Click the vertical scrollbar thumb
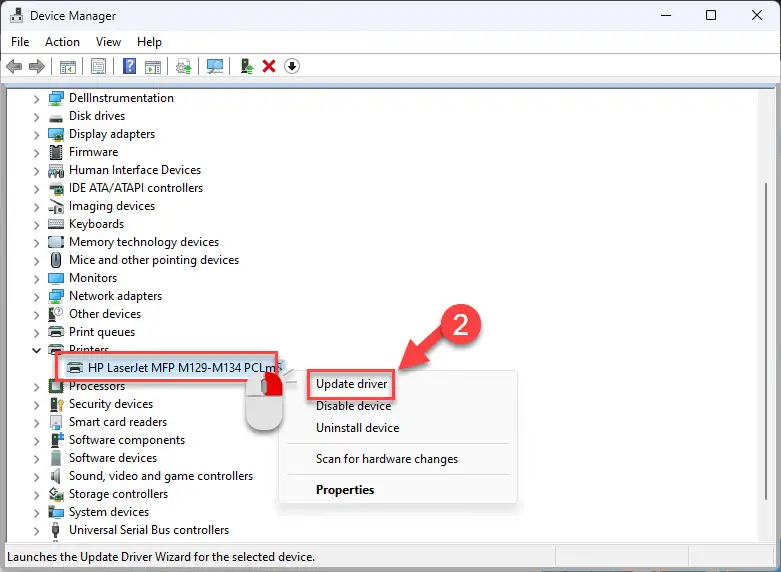Screen dimensions: 781x572 pyautogui.click(x=766, y=341)
